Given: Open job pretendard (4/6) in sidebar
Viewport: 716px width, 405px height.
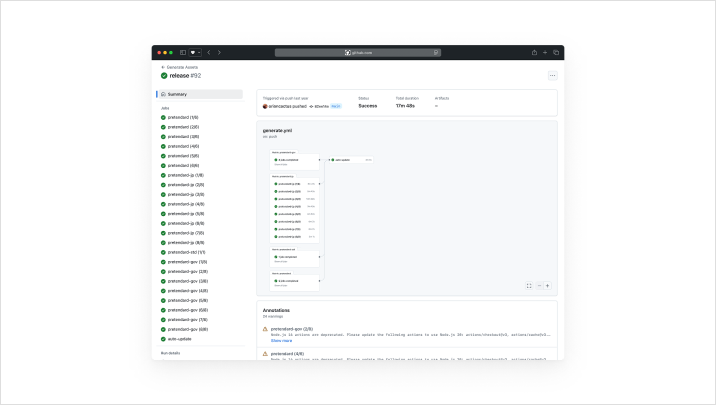Looking at the screenshot, I should pos(179,146).
